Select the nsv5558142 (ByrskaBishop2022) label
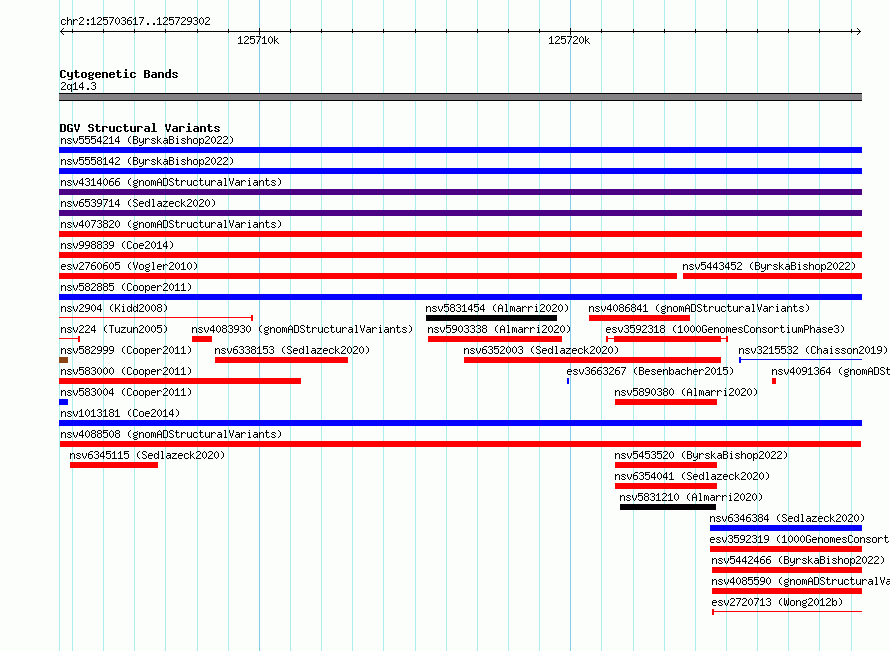Screen dimensions: 890x651 (147, 161)
